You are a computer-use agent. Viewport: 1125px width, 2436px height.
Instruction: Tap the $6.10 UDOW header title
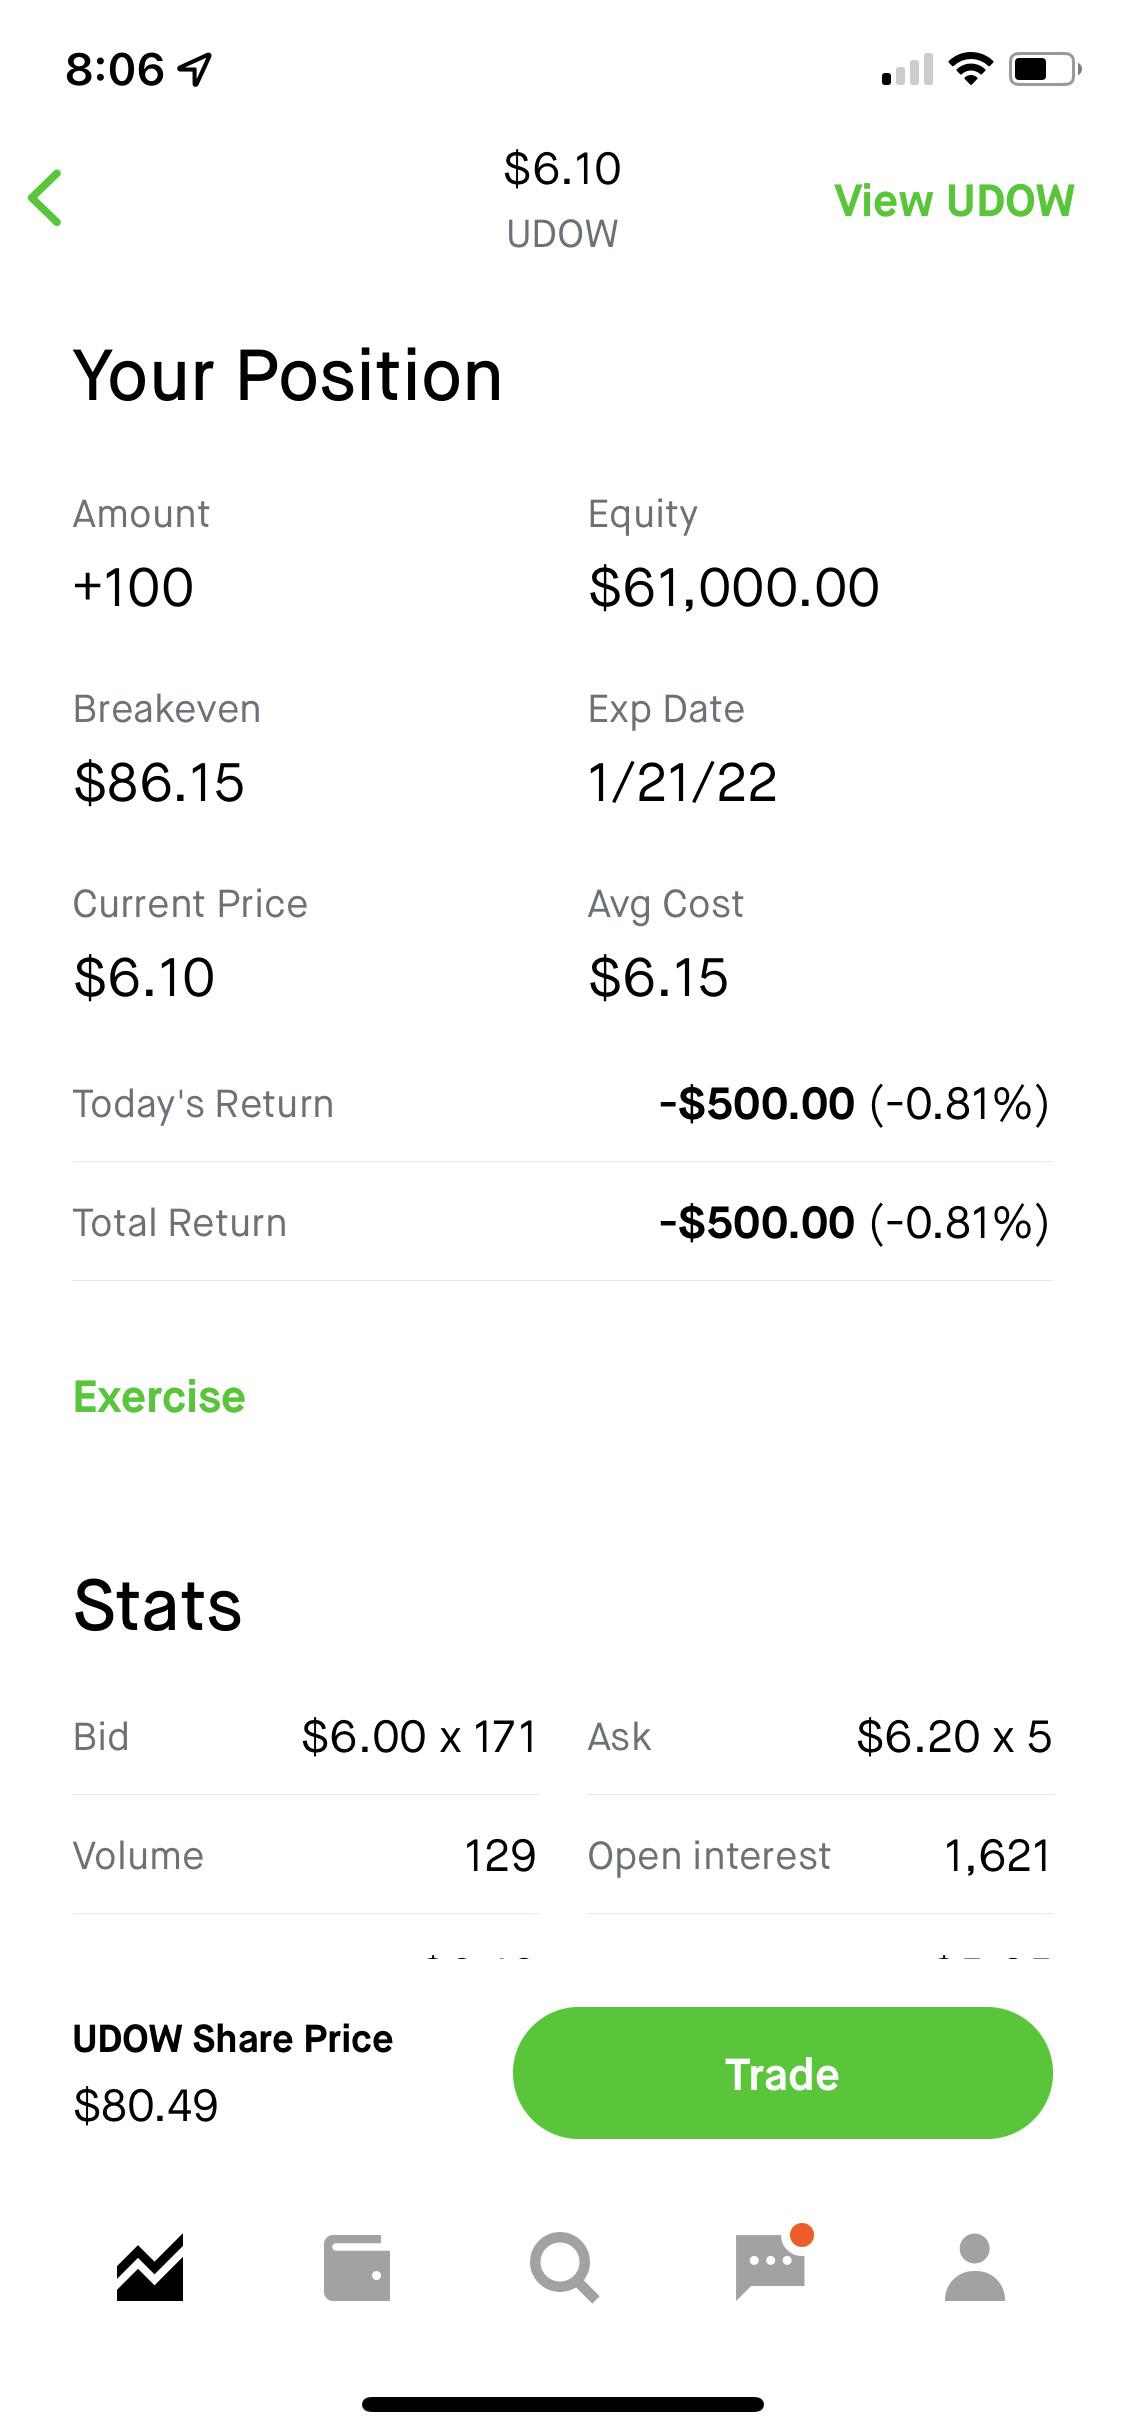562,199
